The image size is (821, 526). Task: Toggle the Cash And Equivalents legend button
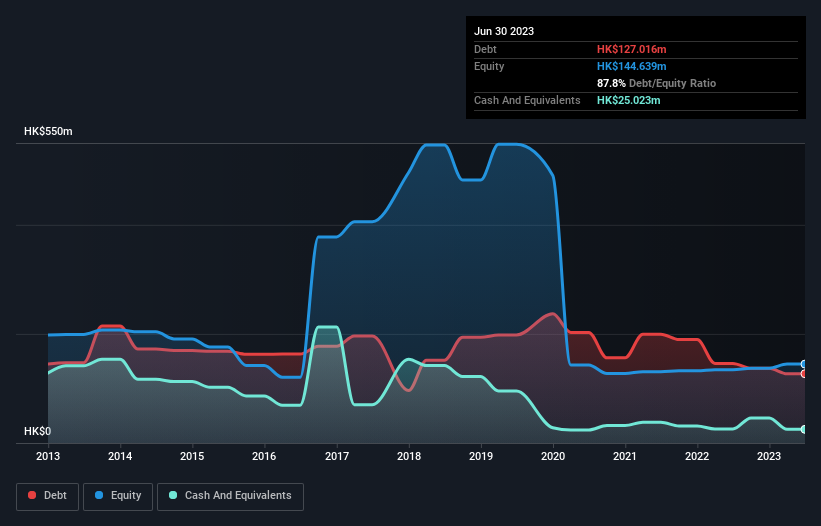click(230, 496)
